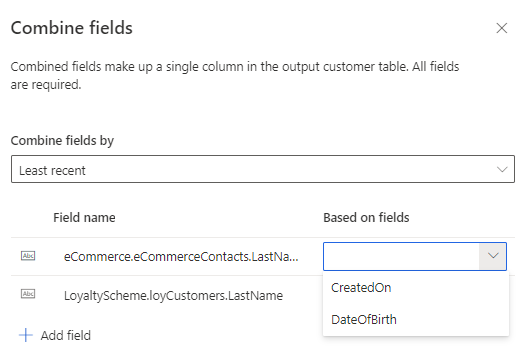Click the text type icon for loyCustomers.LastName

point(28,294)
